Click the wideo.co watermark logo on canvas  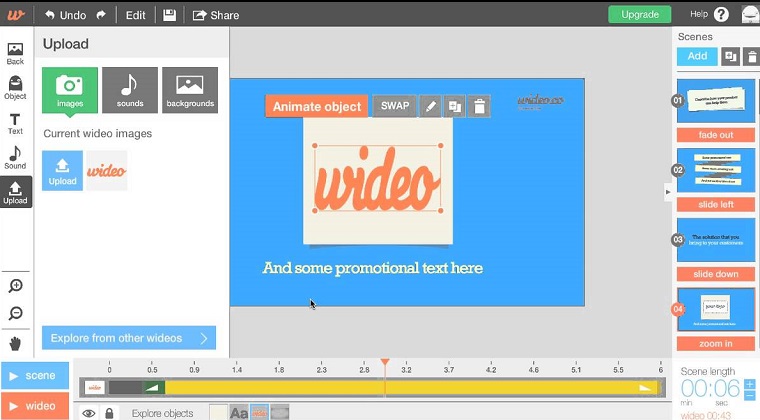pos(540,101)
